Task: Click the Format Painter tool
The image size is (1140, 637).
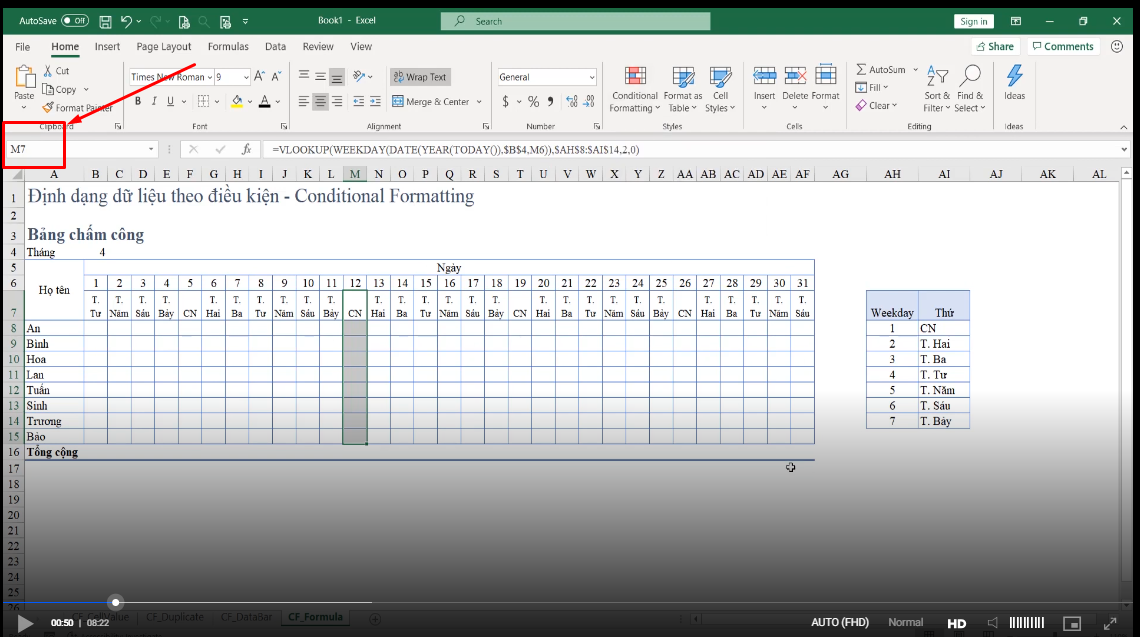Action: [77, 108]
